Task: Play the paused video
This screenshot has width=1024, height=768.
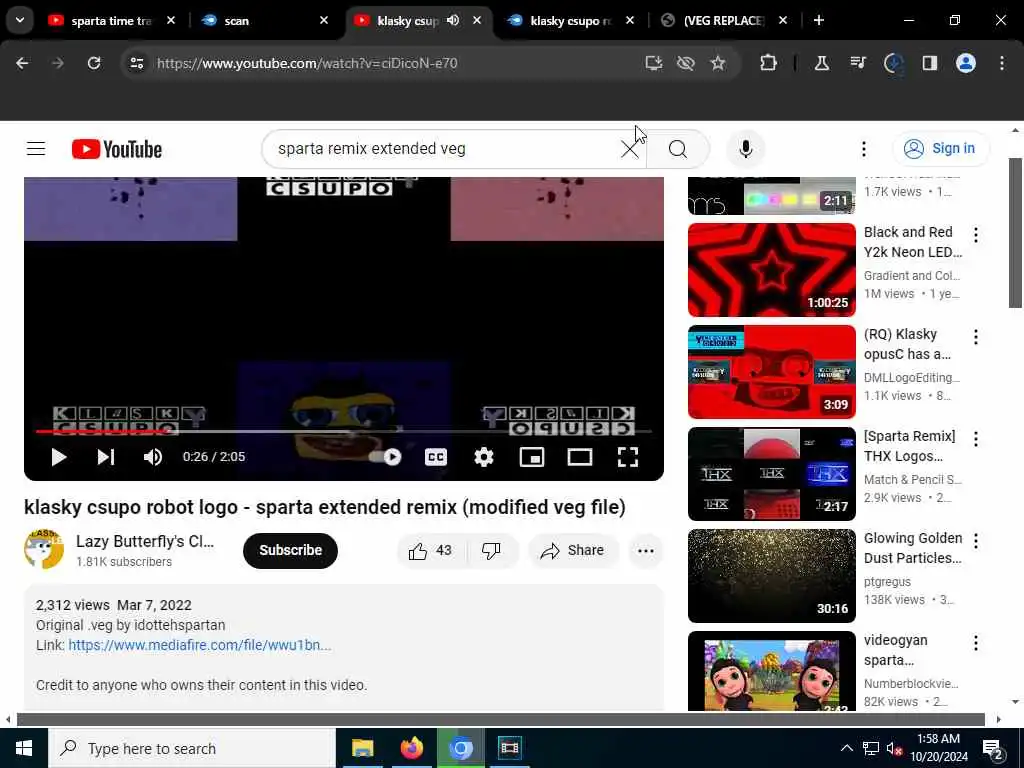Action: (x=59, y=456)
